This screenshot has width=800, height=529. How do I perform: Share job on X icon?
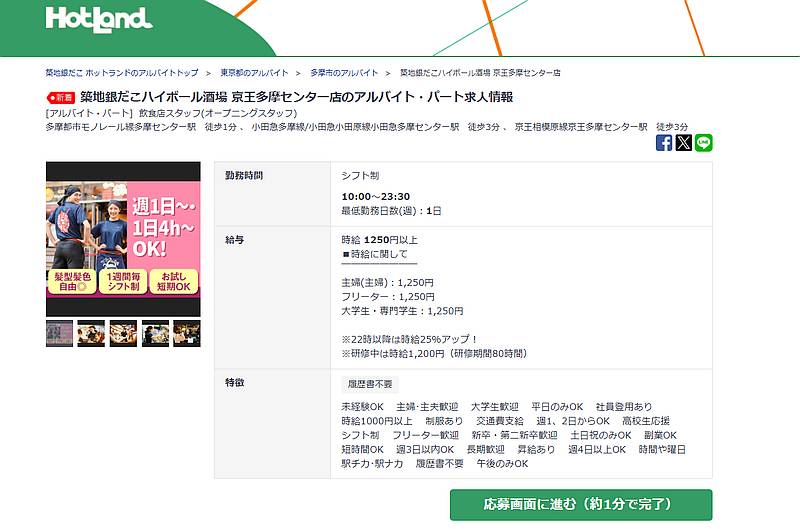[684, 143]
